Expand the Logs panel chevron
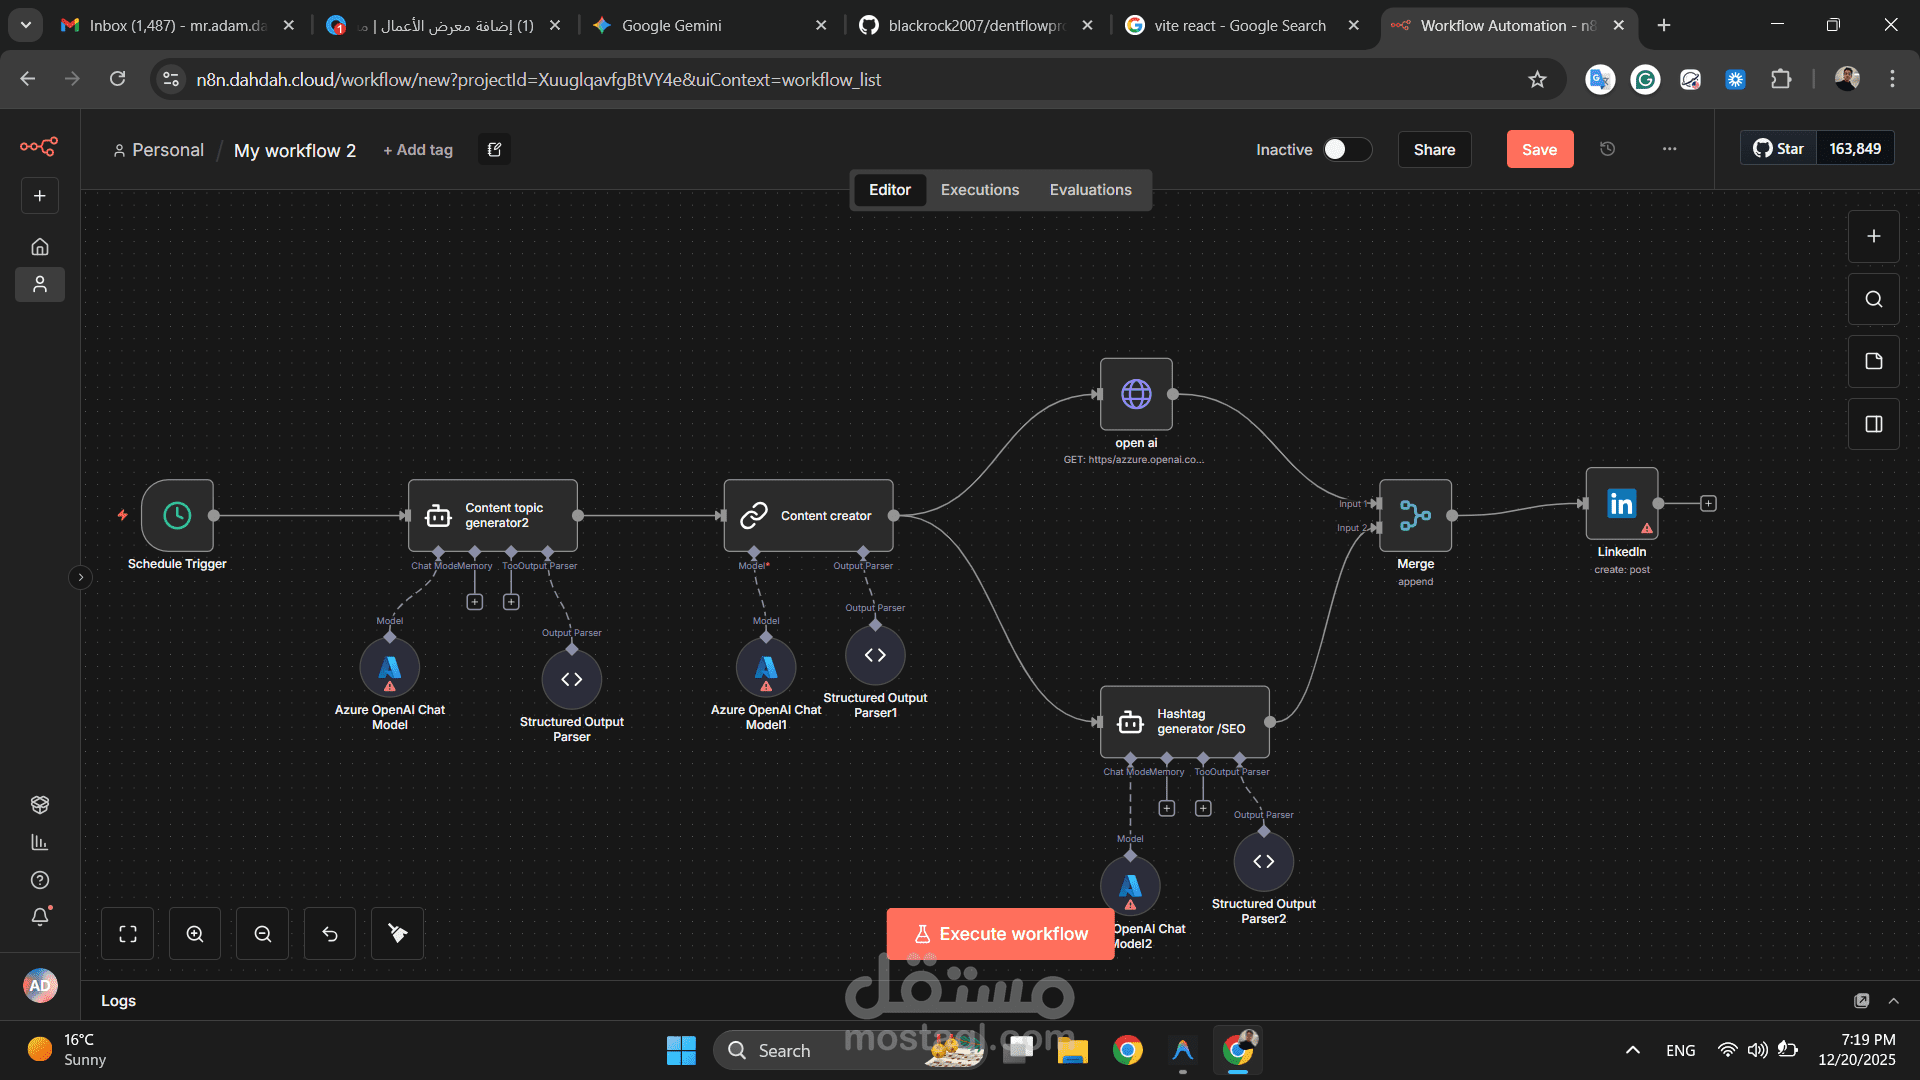The width and height of the screenshot is (1920, 1080). [1893, 1001]
